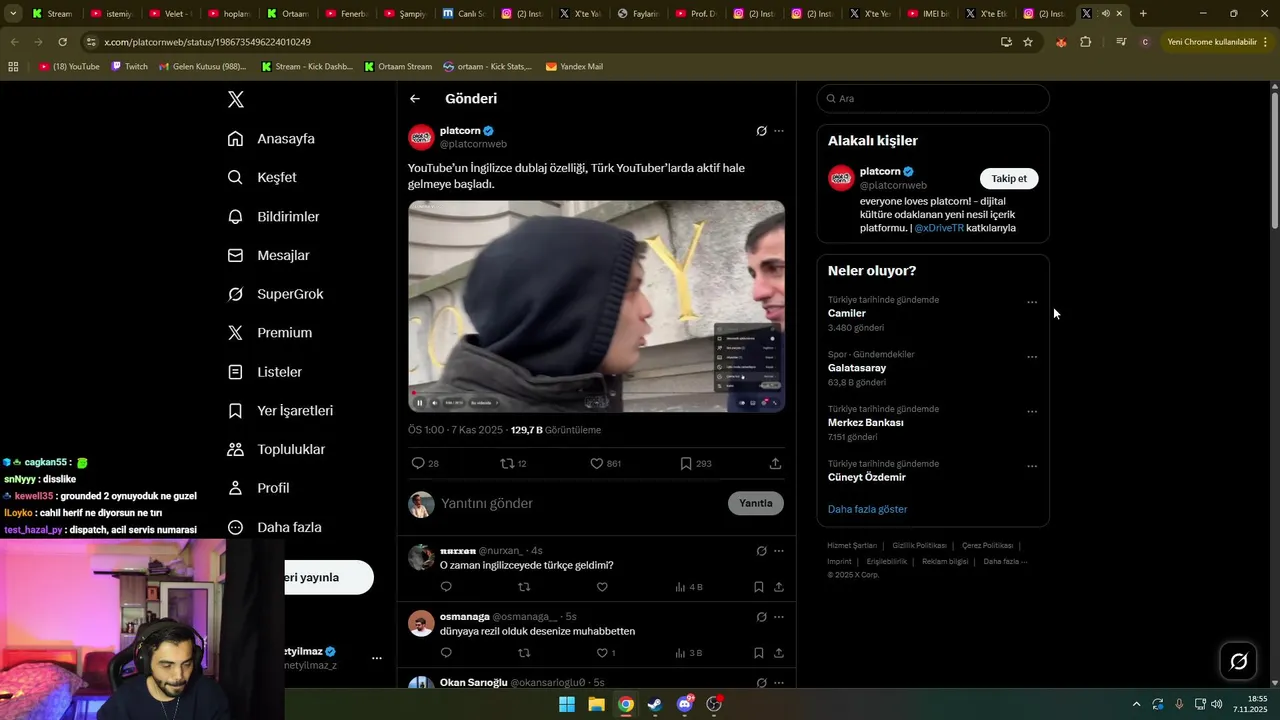Click Gizlilik Politikası footer link
Viewport: 1280px width, 720px height.
point(920,546)
